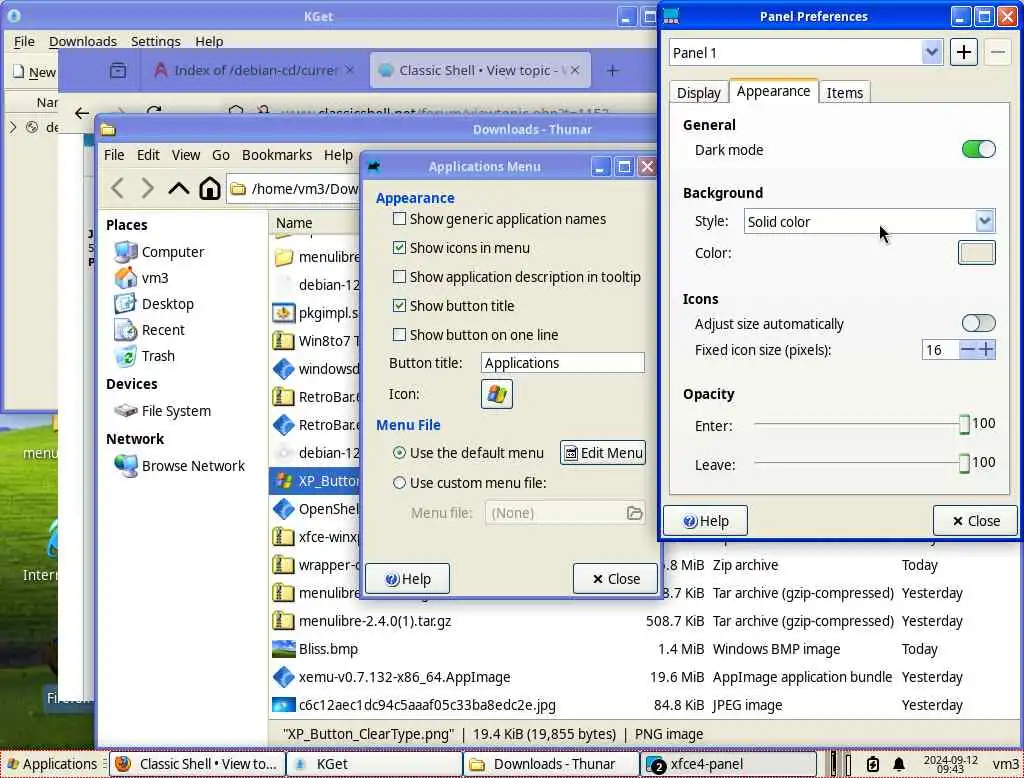Open the Panel 1 selector dropdown
The height and width of the screenshot is (778, 1024).
pos(806,53)
